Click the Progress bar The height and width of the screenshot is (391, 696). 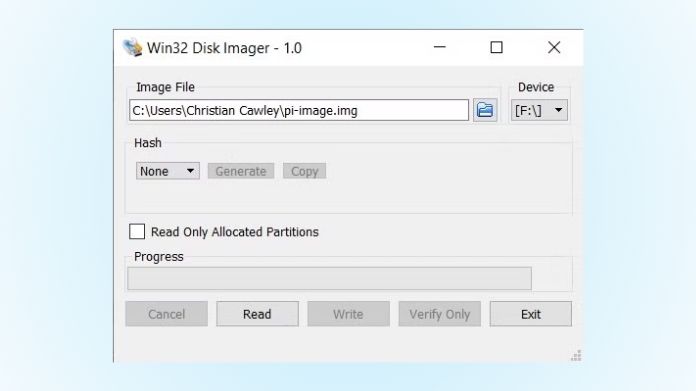pos(329,278)
